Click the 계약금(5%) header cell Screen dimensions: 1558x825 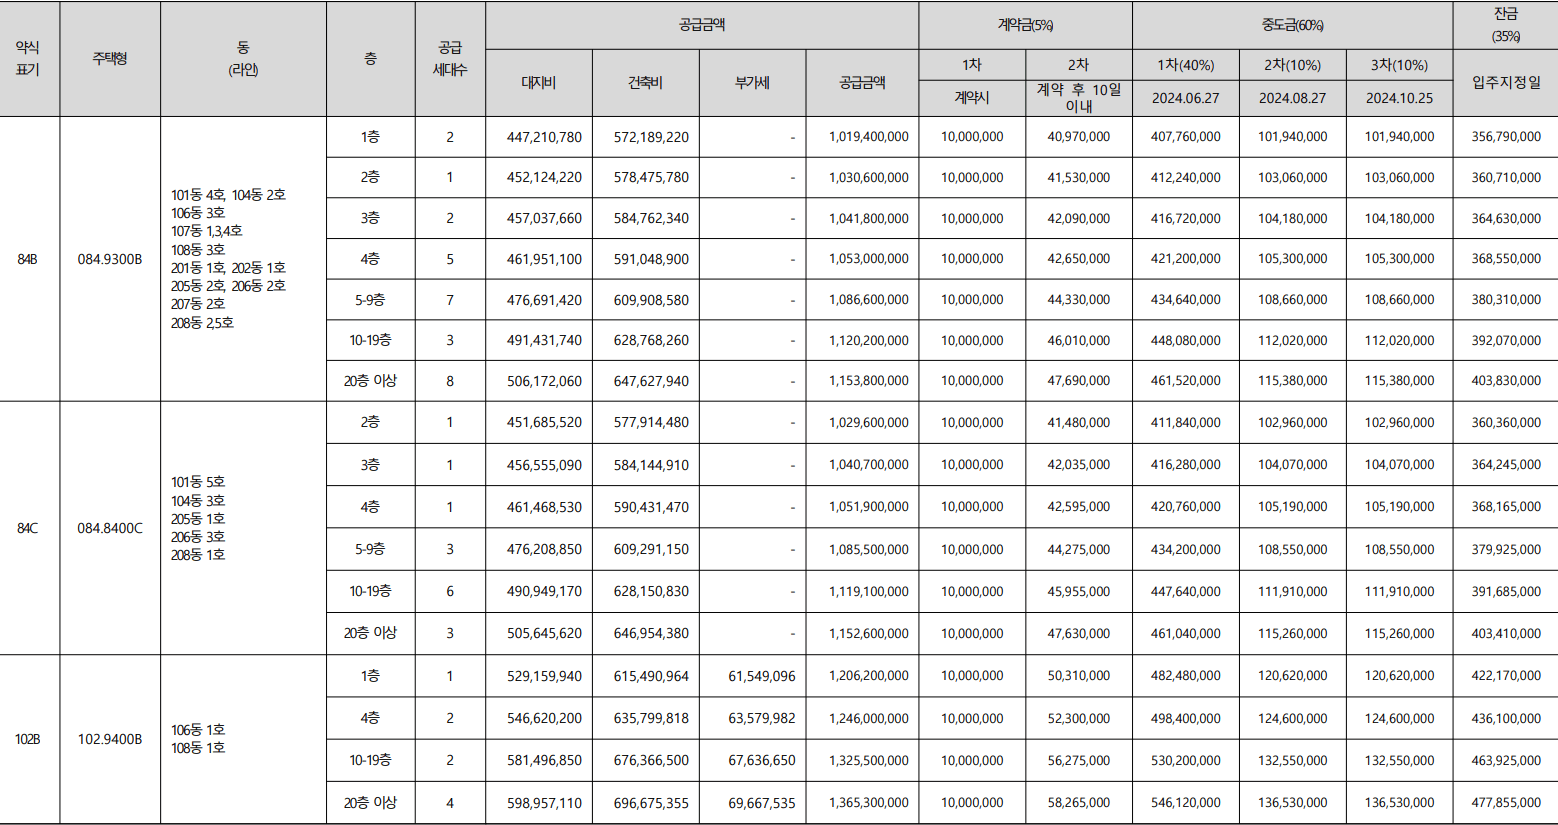pyautogui.click(x=1025, y=25)
